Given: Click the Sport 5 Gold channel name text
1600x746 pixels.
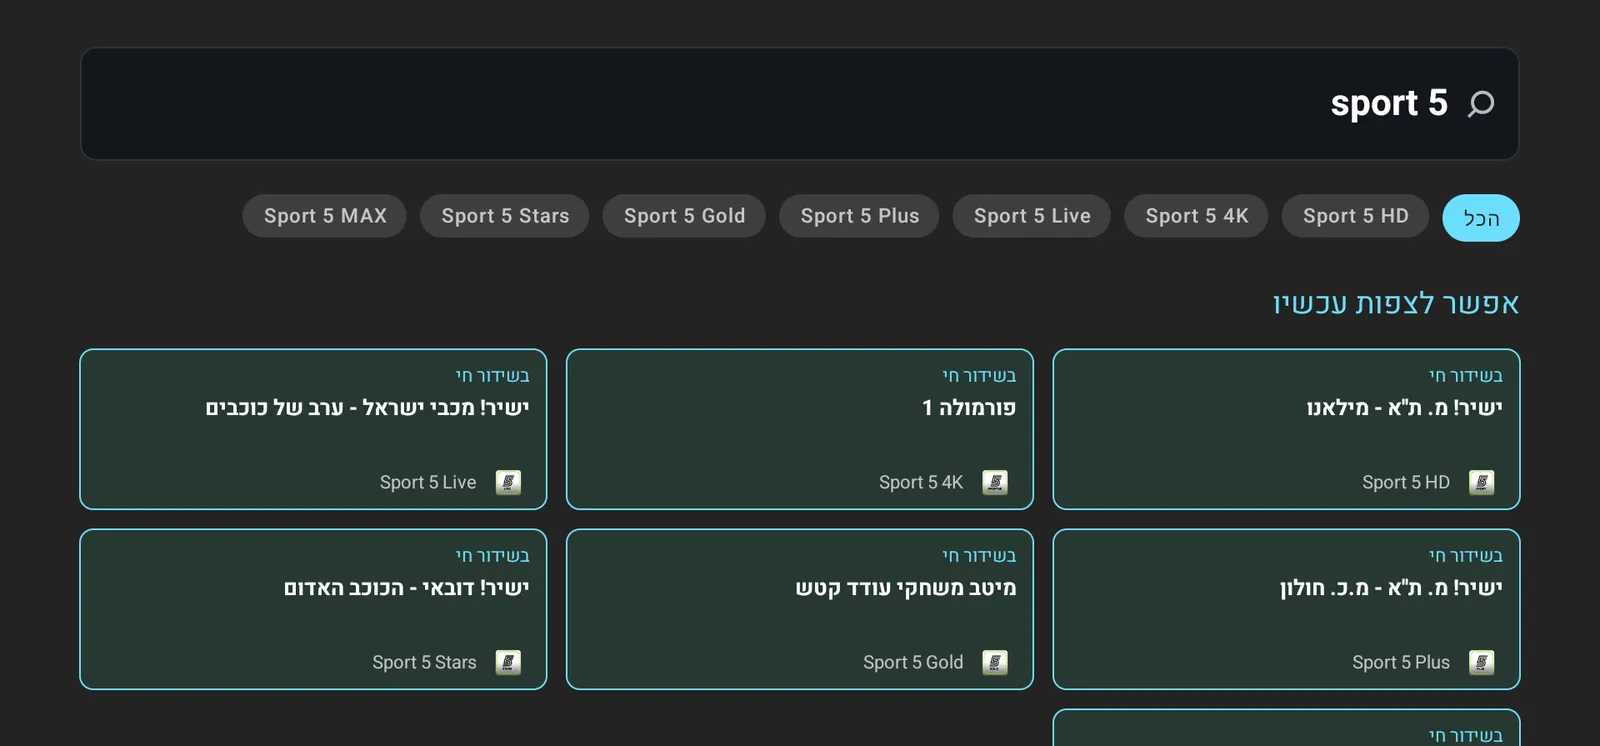Looking at the screenshot, I should tap(913, 663).
